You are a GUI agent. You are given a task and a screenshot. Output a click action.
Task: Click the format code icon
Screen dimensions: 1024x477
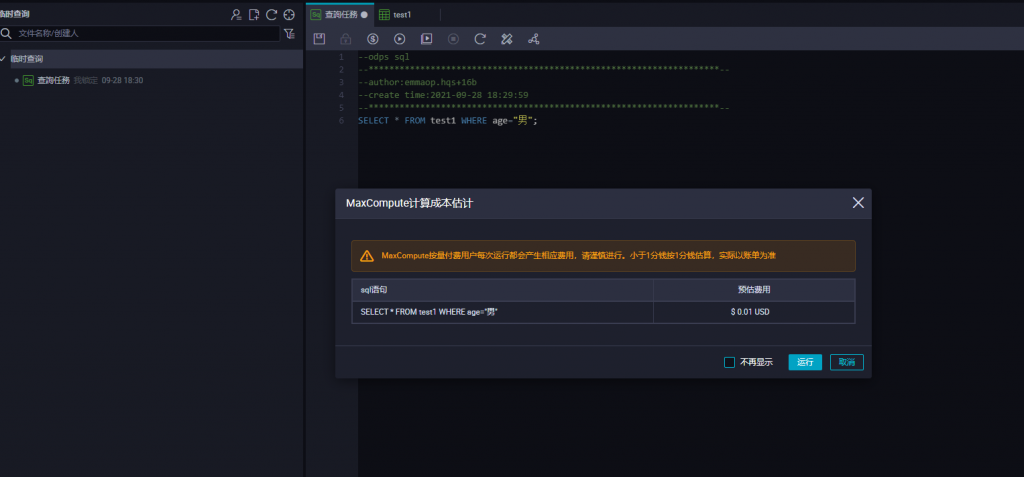(507, 39)
